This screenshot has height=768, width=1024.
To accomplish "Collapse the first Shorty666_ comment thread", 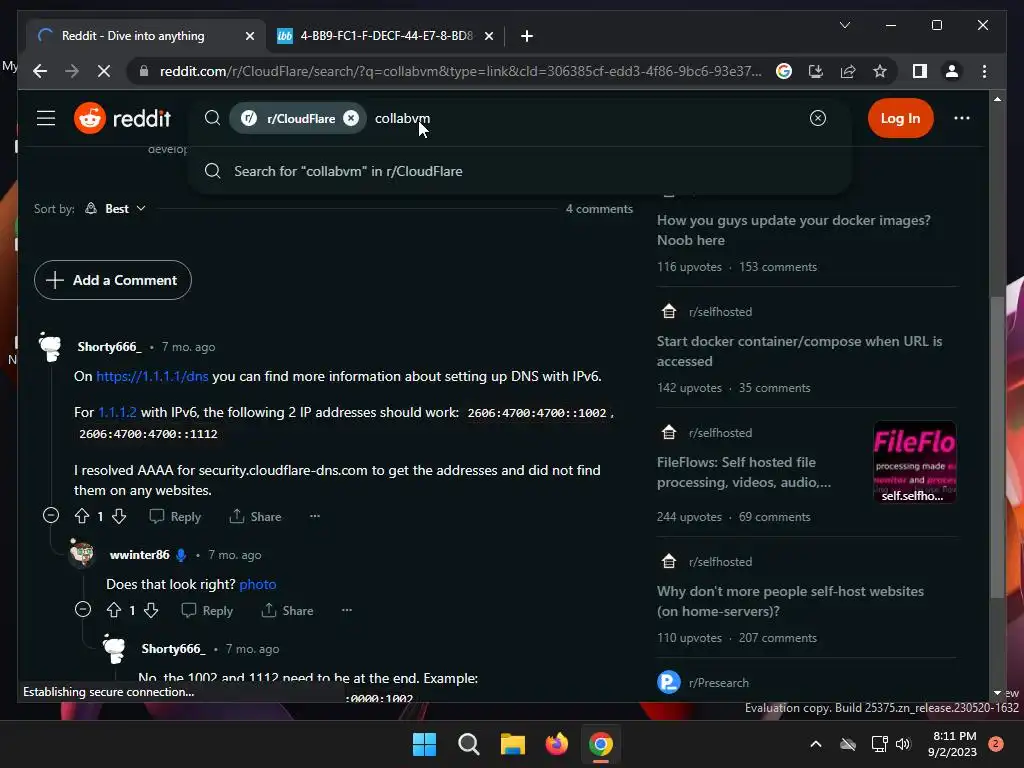I will (50, 516).
